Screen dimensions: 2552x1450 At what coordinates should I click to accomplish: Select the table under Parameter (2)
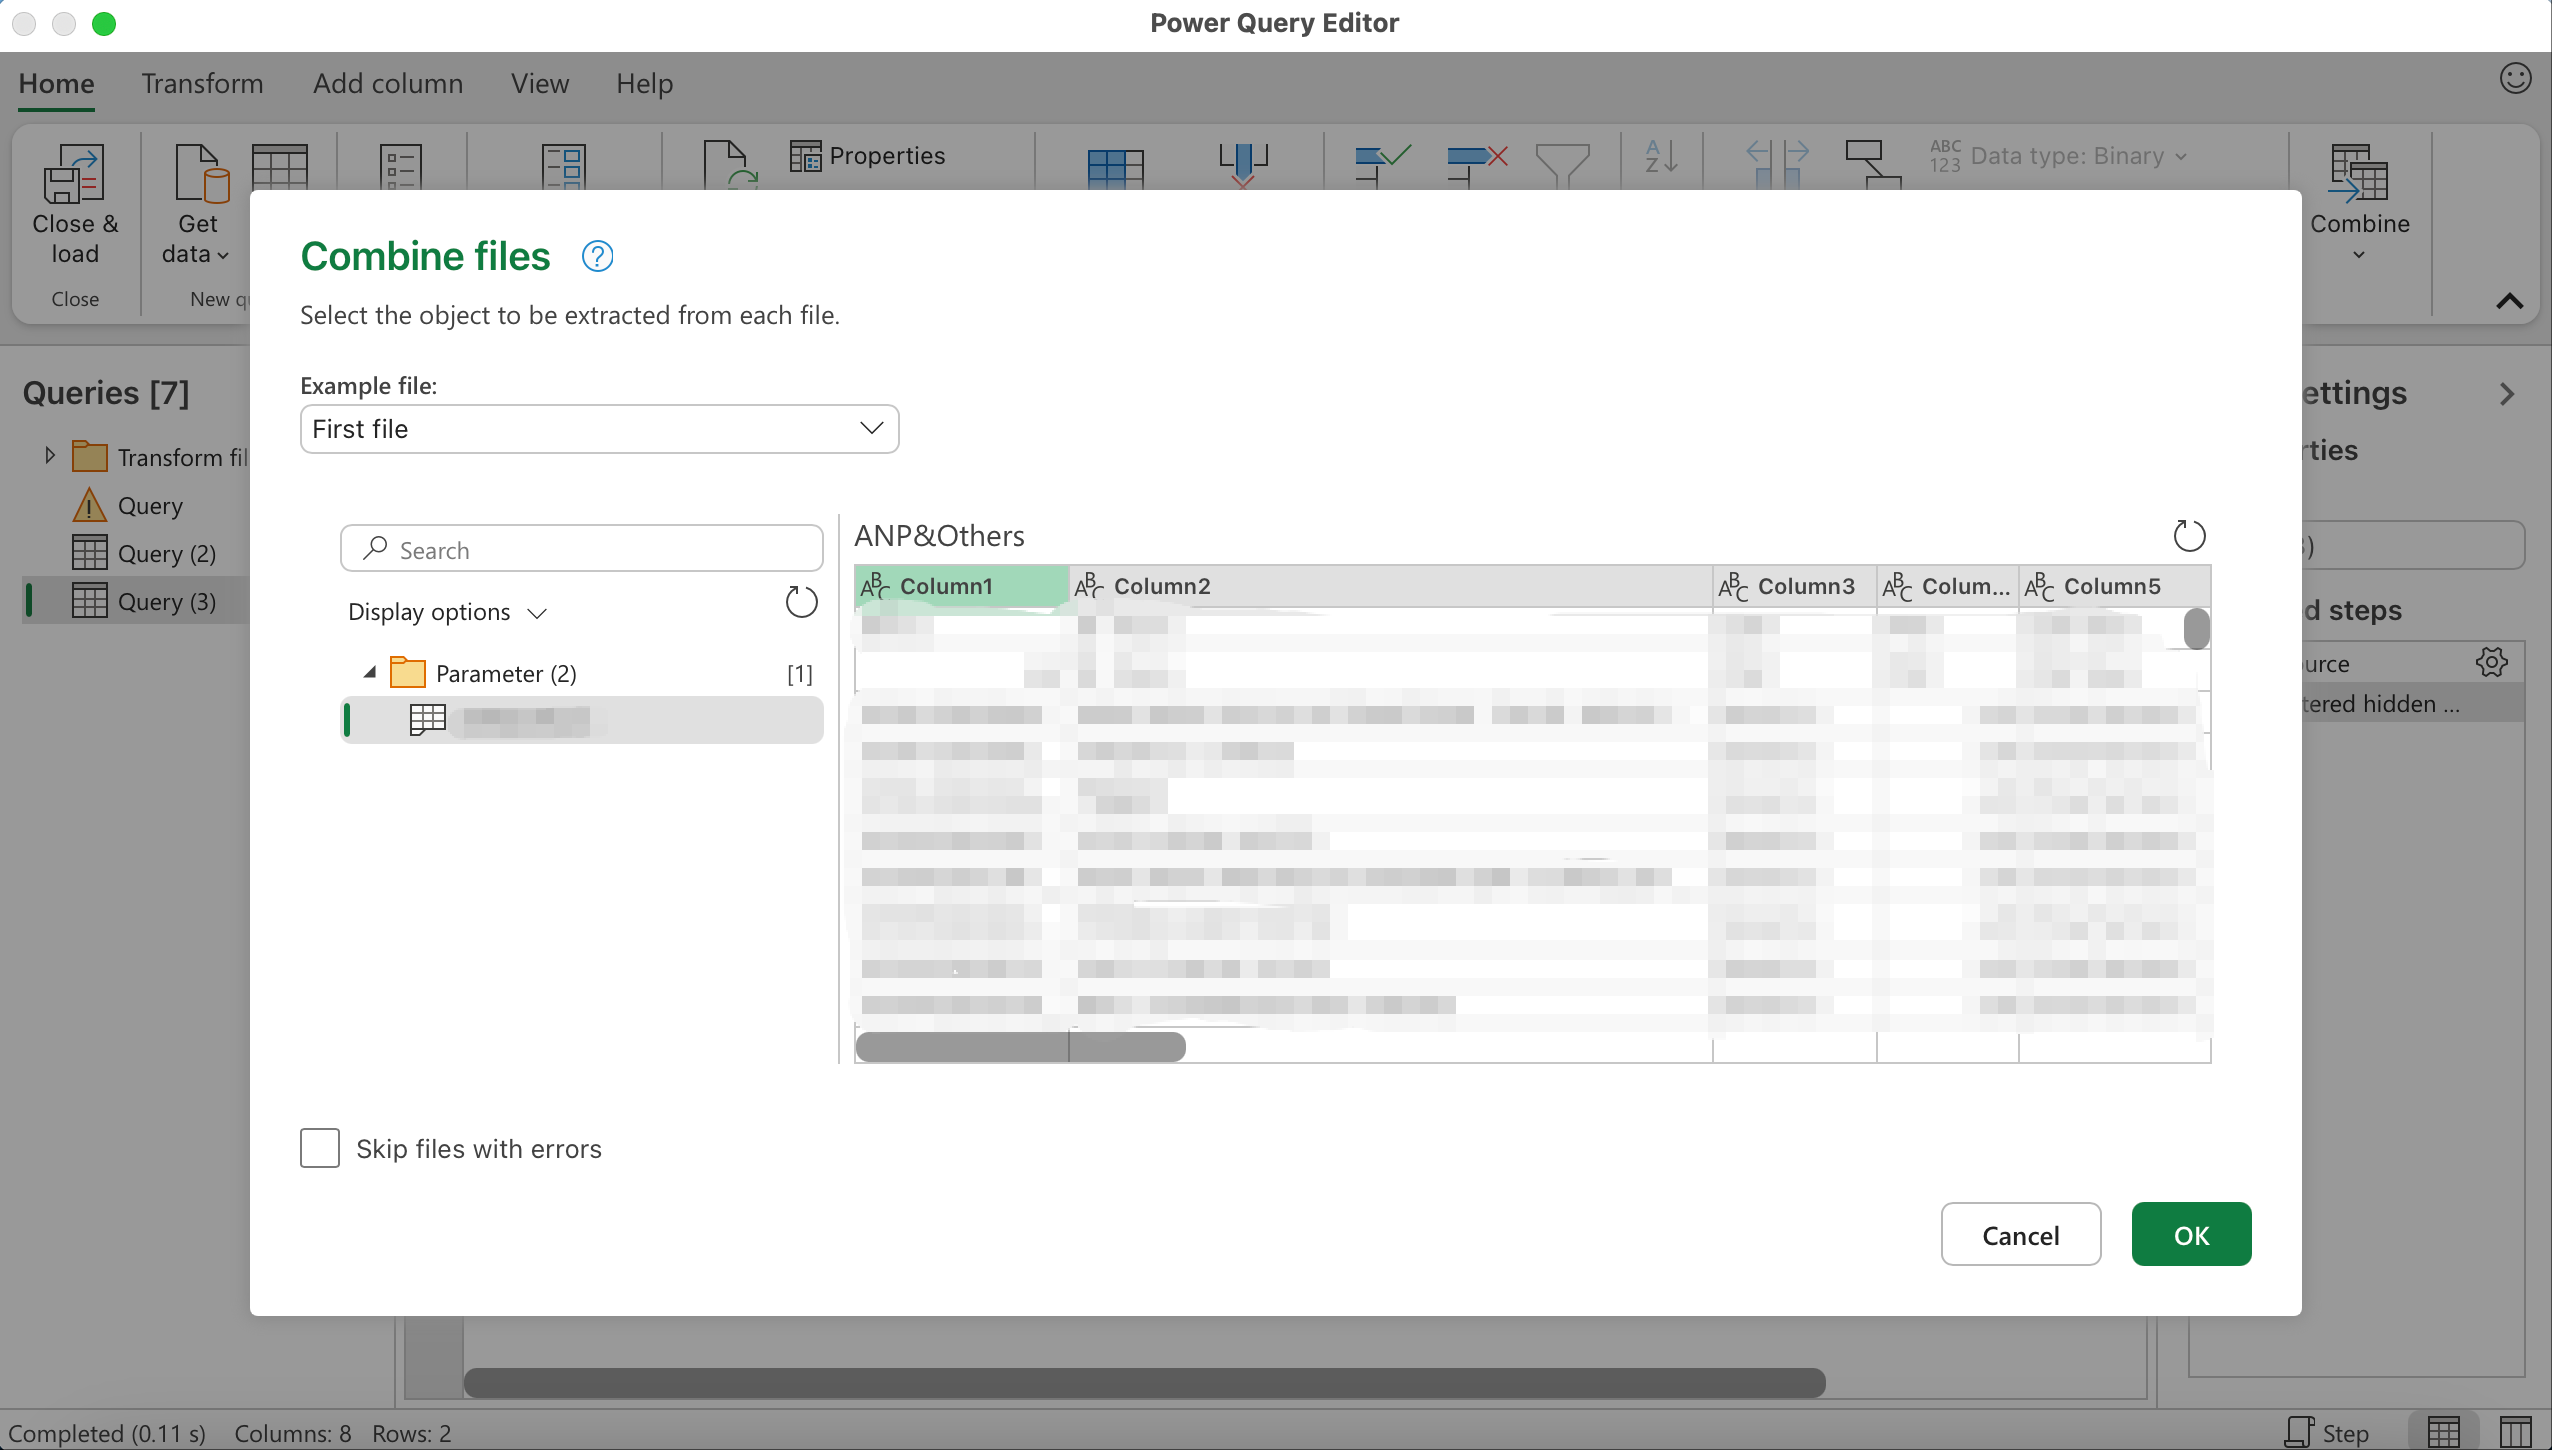coord(582,720)
